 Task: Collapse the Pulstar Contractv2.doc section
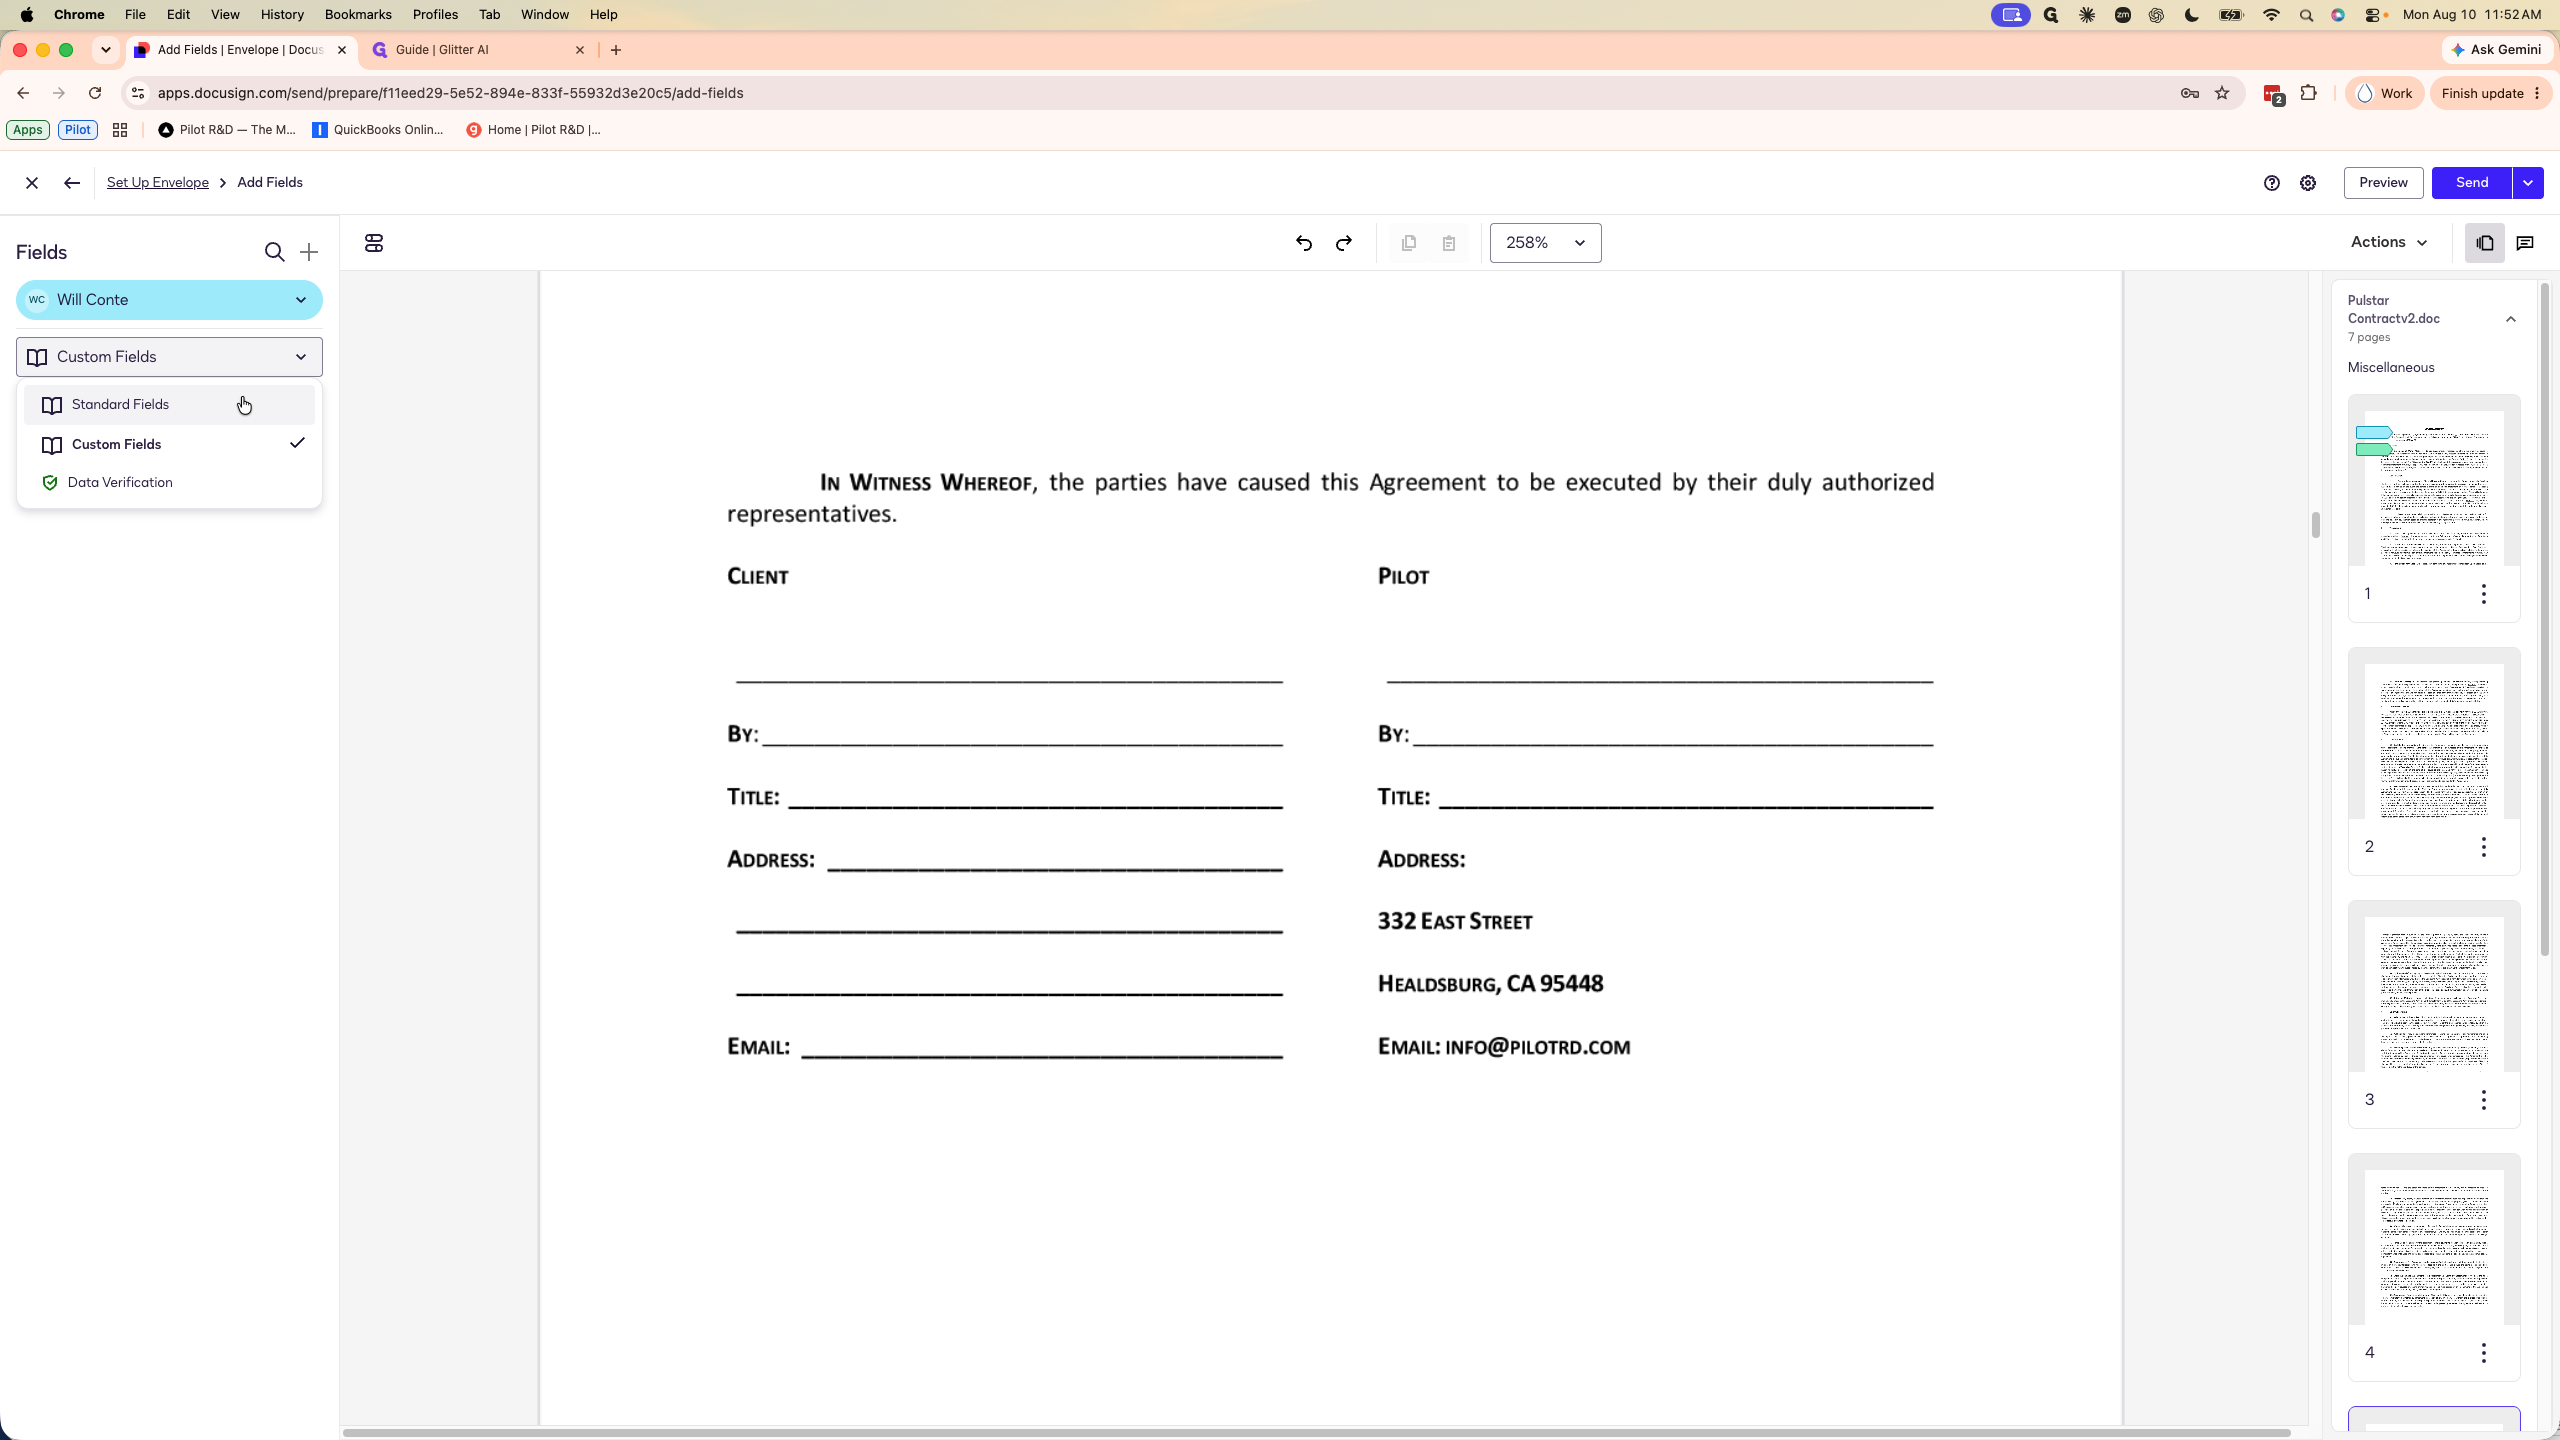coord(2511,319)
